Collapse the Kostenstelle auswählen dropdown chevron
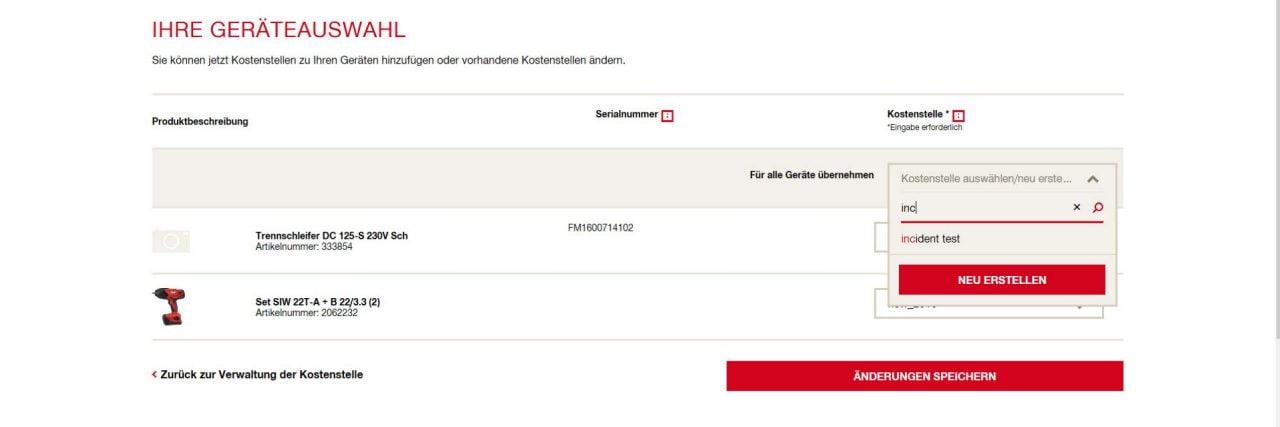Viewport: 1280px width, 427px height. [1093, 179]
